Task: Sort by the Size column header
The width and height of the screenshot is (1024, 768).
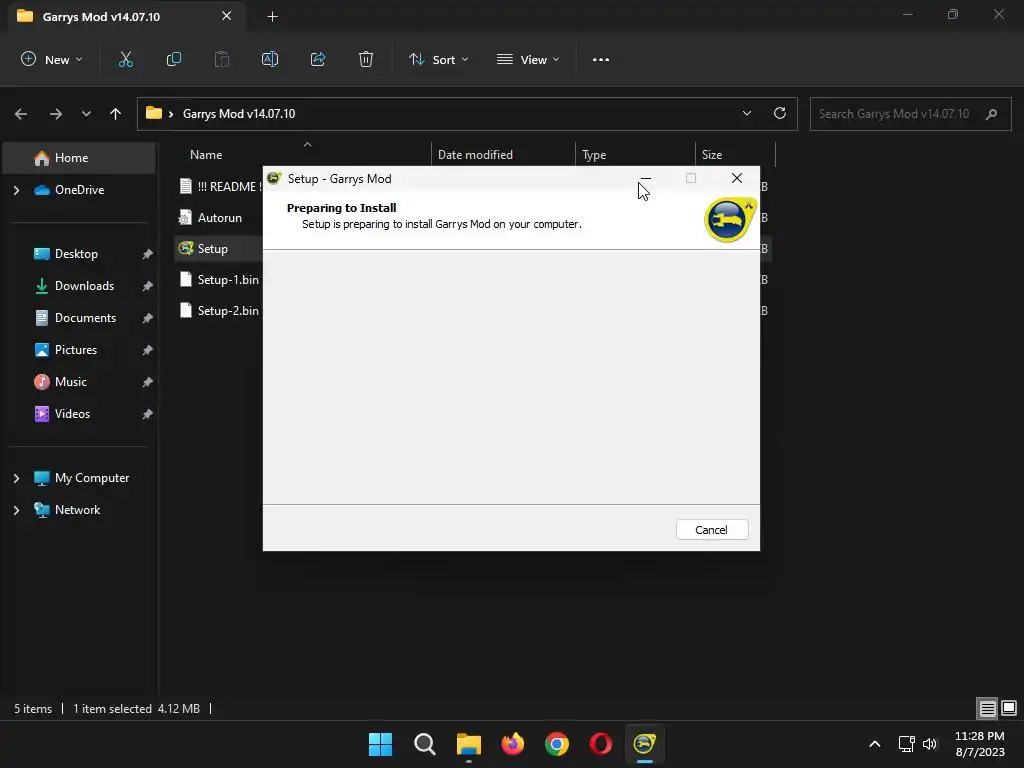Action: (712, 155)
